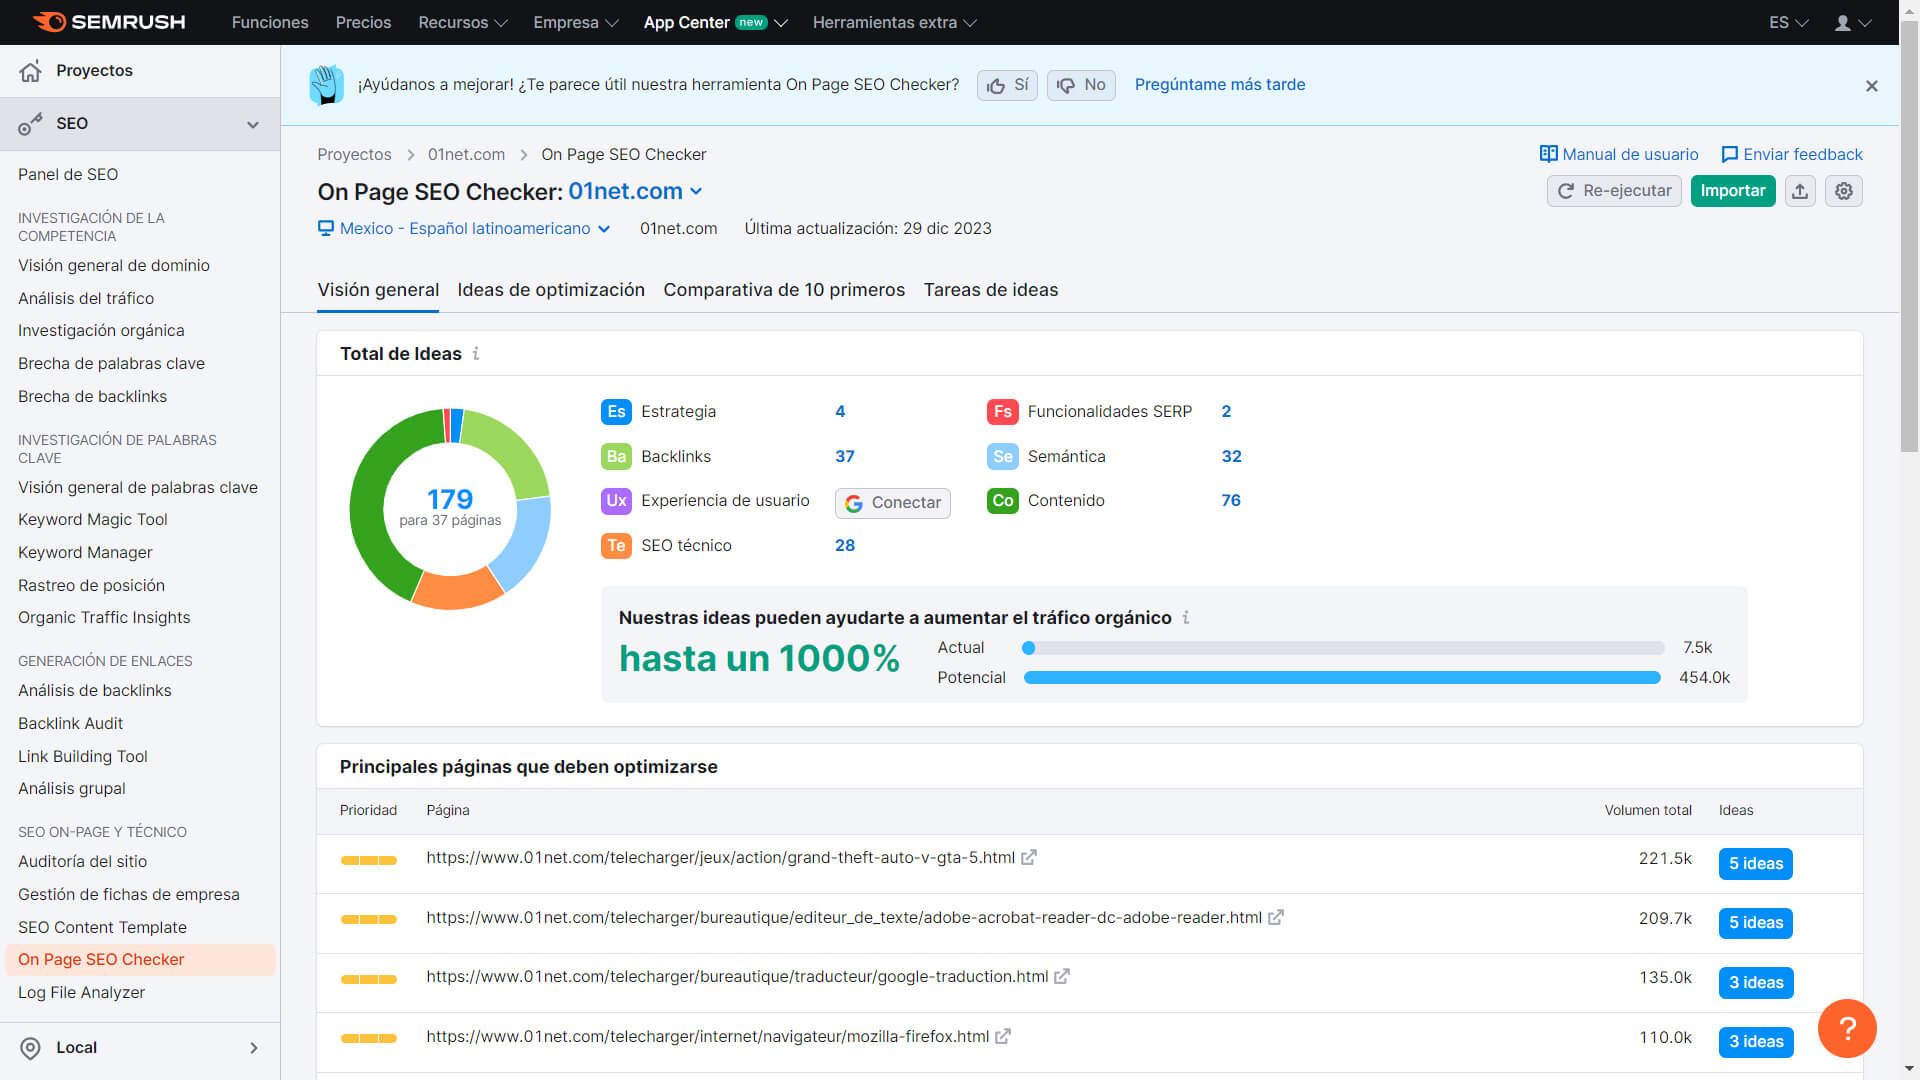Click the Ba Backlinks badge icon
Viewport: 1920px width, 1080px height.
tap(616, 457)
